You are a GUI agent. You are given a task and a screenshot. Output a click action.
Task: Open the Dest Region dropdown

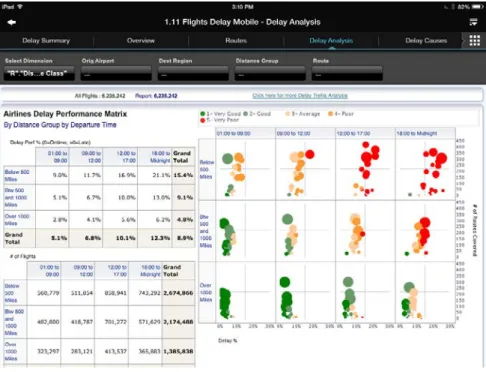pyautogui.click(x=193, y=73)
